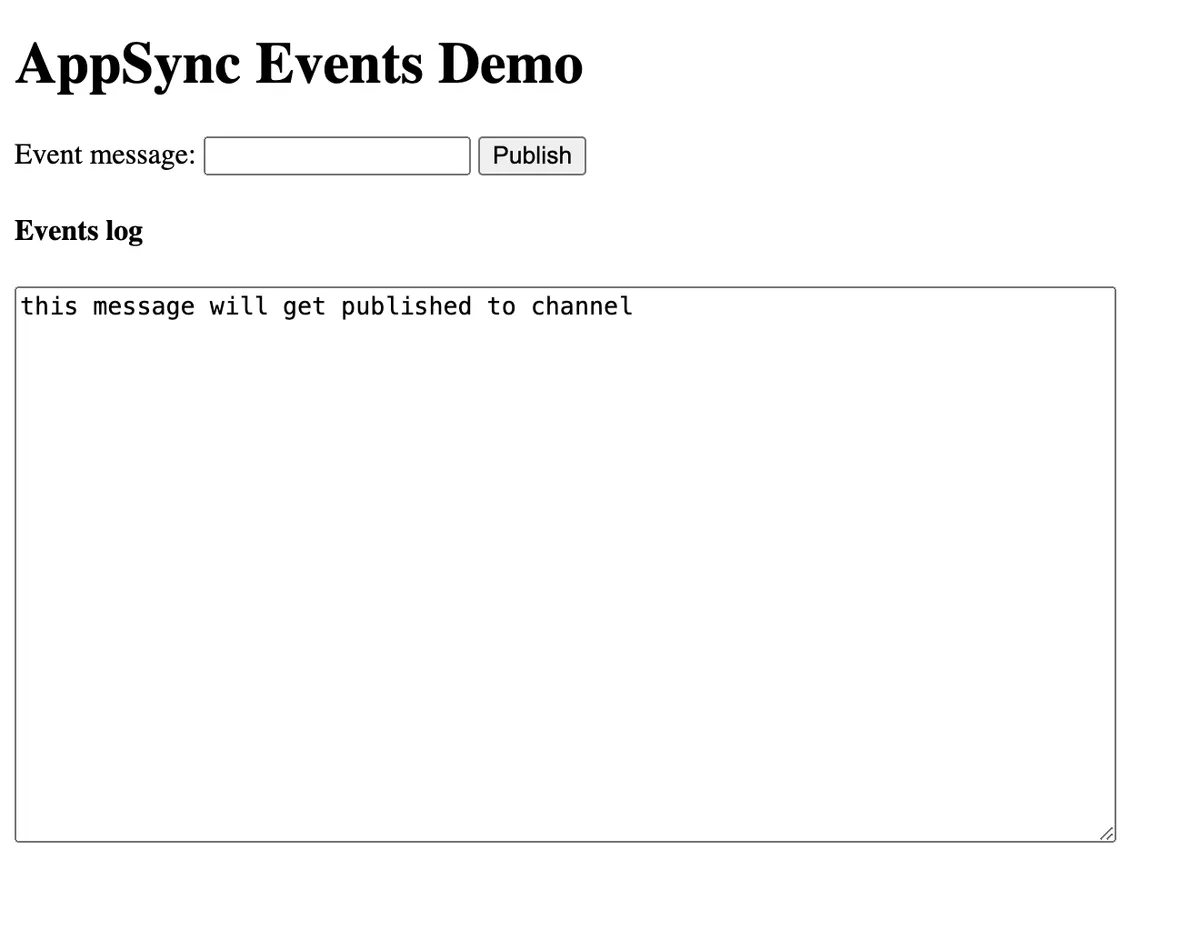
Task: Place cursor at end of logged message
Action: point(632,306)
